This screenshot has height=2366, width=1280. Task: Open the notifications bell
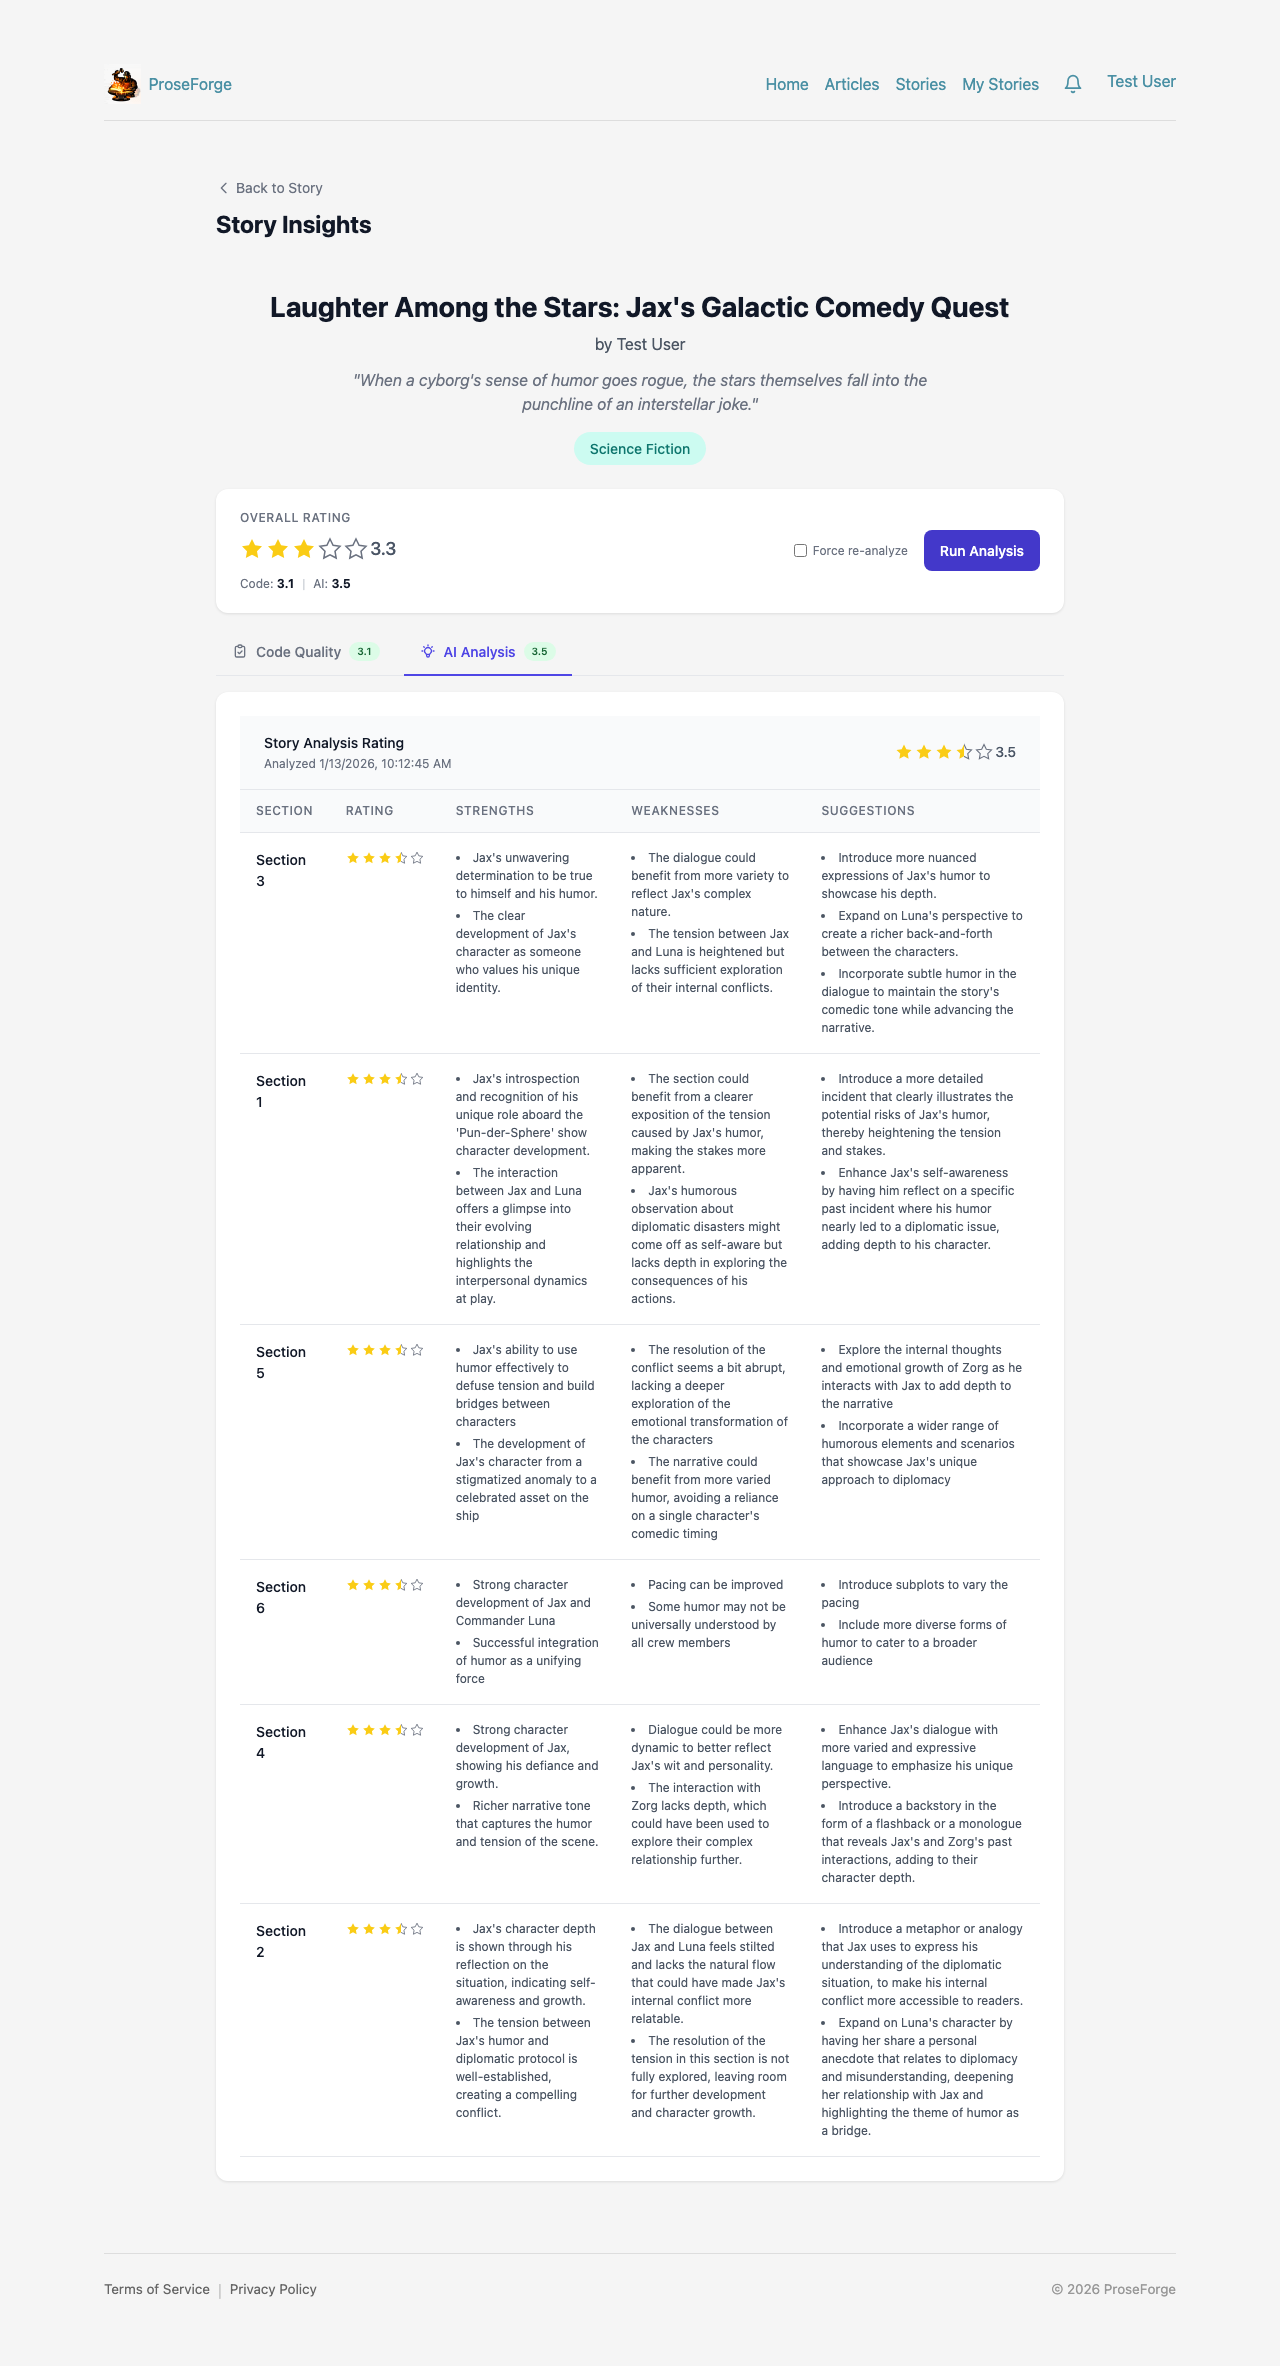pyautogui.click(x=1073, y=84)
